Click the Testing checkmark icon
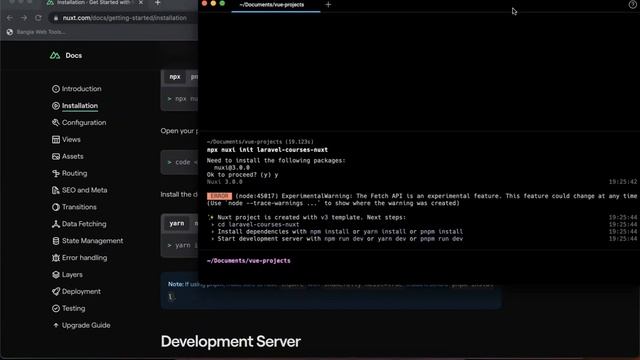 pos(56,309)
